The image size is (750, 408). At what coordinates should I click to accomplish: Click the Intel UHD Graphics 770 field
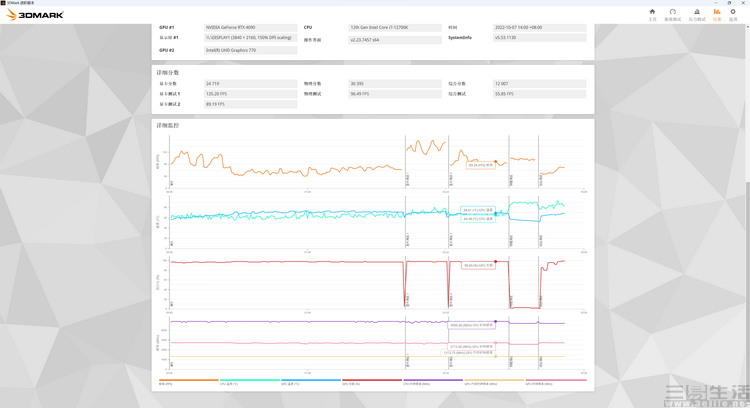pos(250,50)
